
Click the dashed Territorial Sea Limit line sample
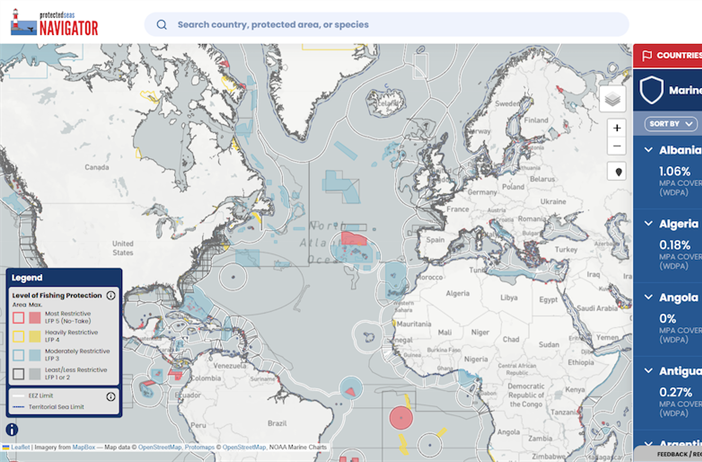(18, 407)
